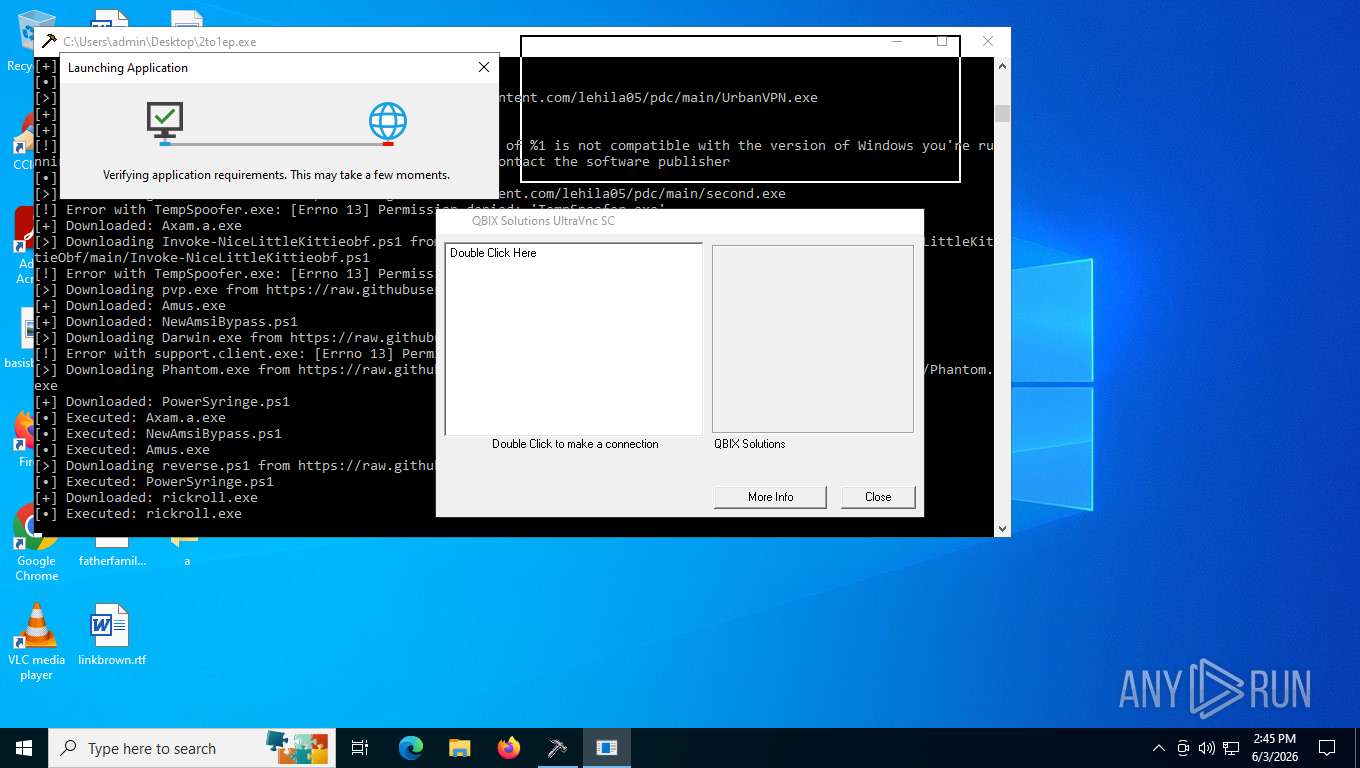
Task: Open the Windows Start menu
Action: [24, 748]
